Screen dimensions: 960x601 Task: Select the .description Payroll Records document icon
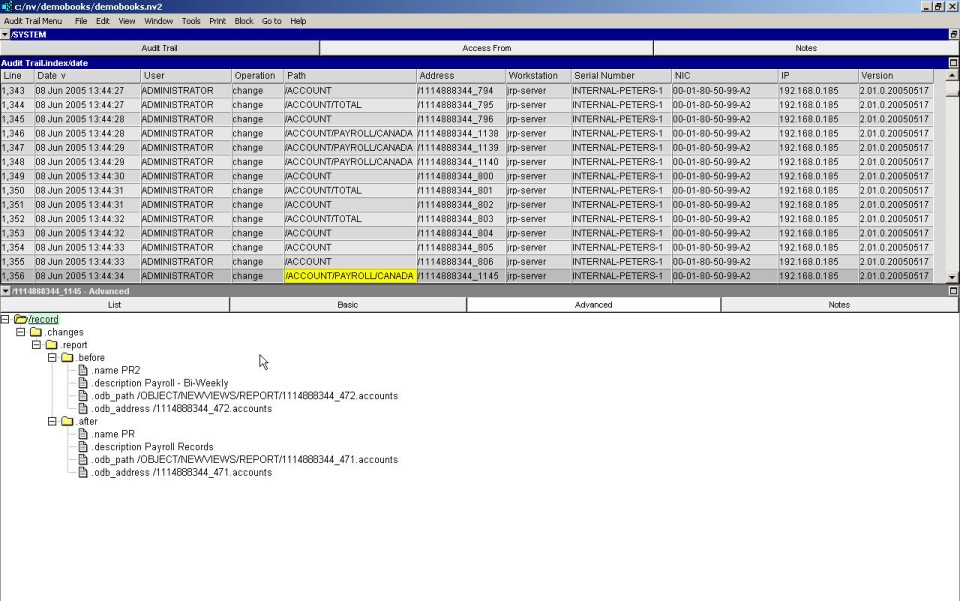point(84,447)
